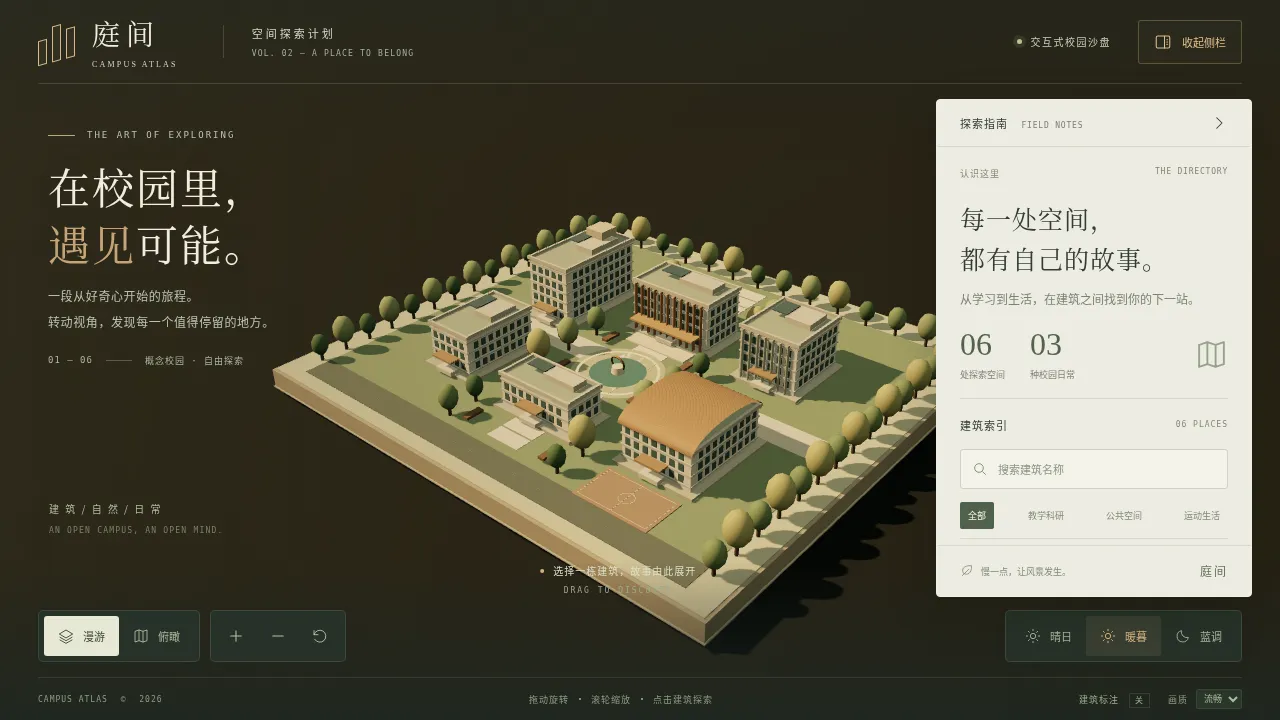Viewport: 1280px width, 720px height.
Task: Zoom out with the minus button
Action: click(x=278, y=636)
